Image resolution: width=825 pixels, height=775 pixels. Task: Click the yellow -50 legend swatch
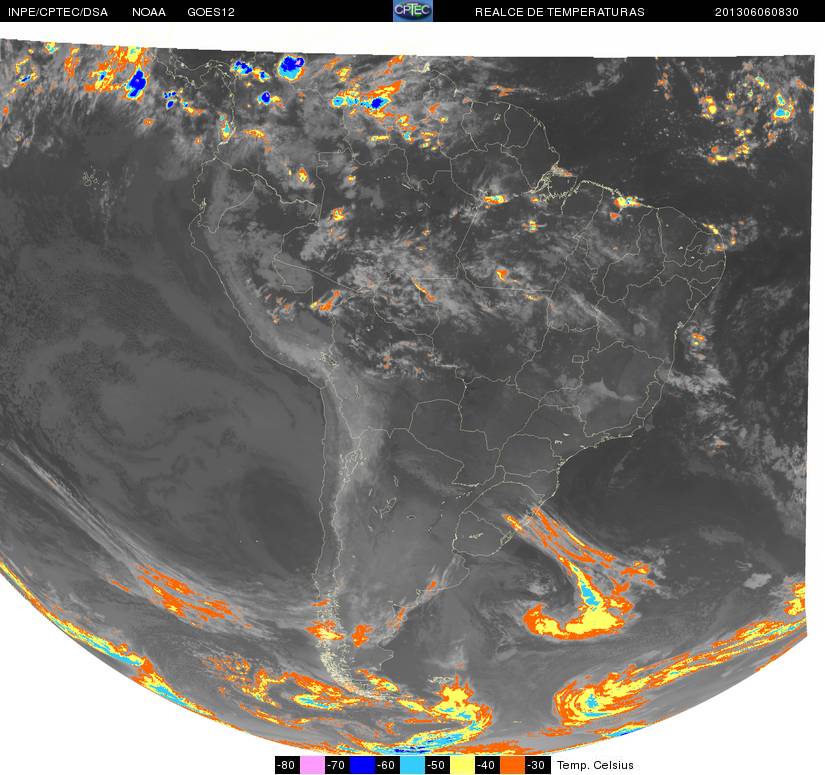coord(462,764)
